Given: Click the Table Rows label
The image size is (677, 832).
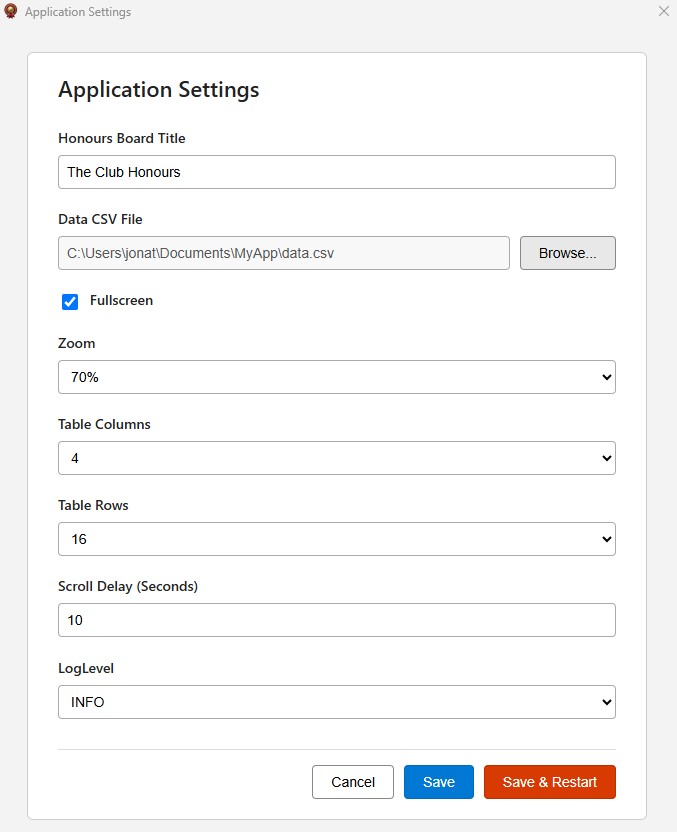Looking at the screenshot, I should pos(93,505).
